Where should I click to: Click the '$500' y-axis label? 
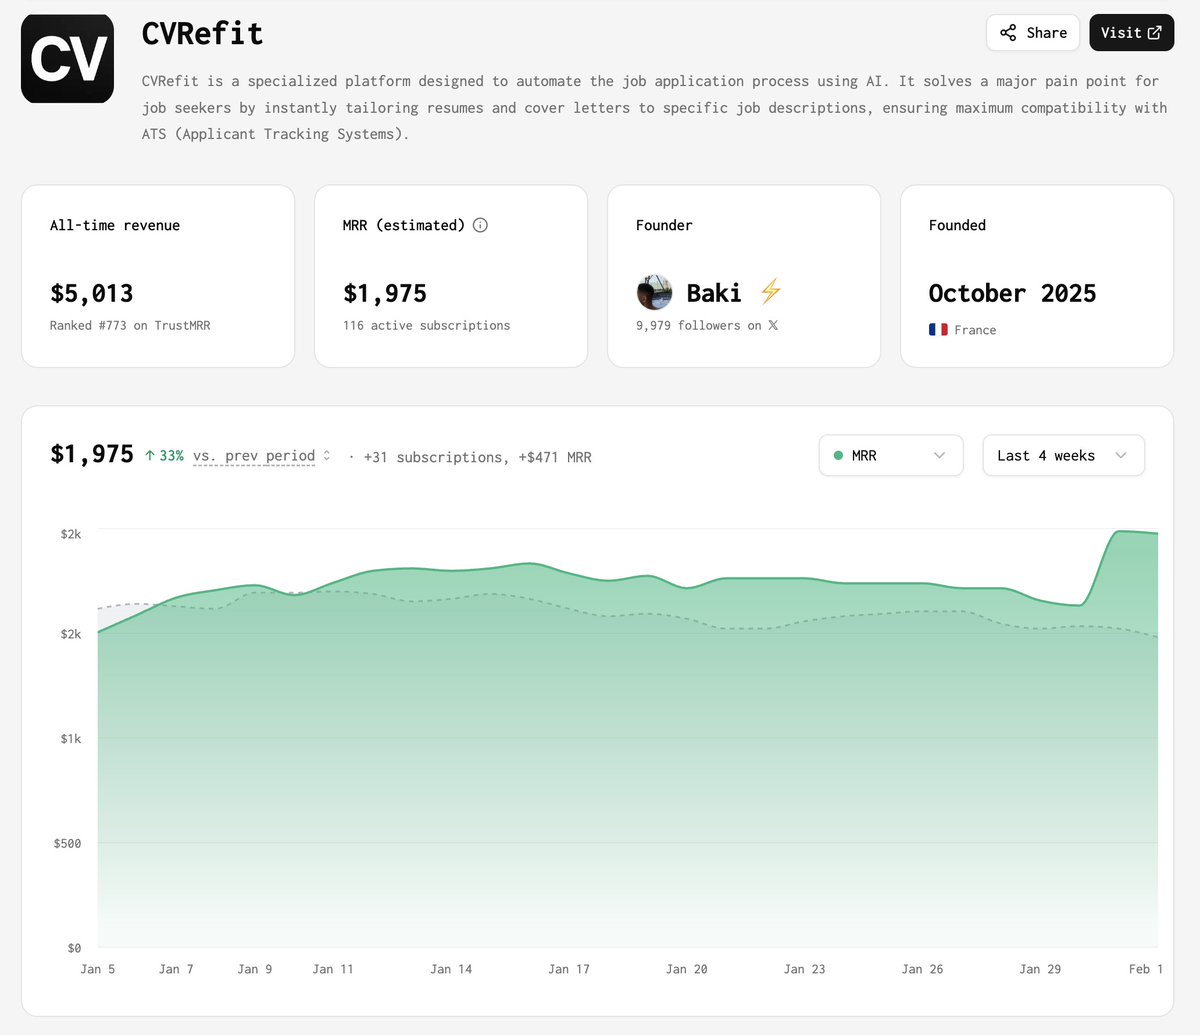[68, 843]
